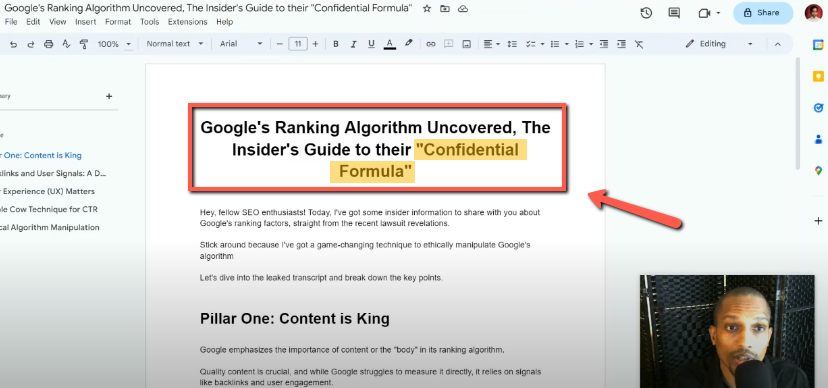828x388 pixels.
Task: Add a summary with outline plus
Action: pyautogui.click(x=109, y=96)
